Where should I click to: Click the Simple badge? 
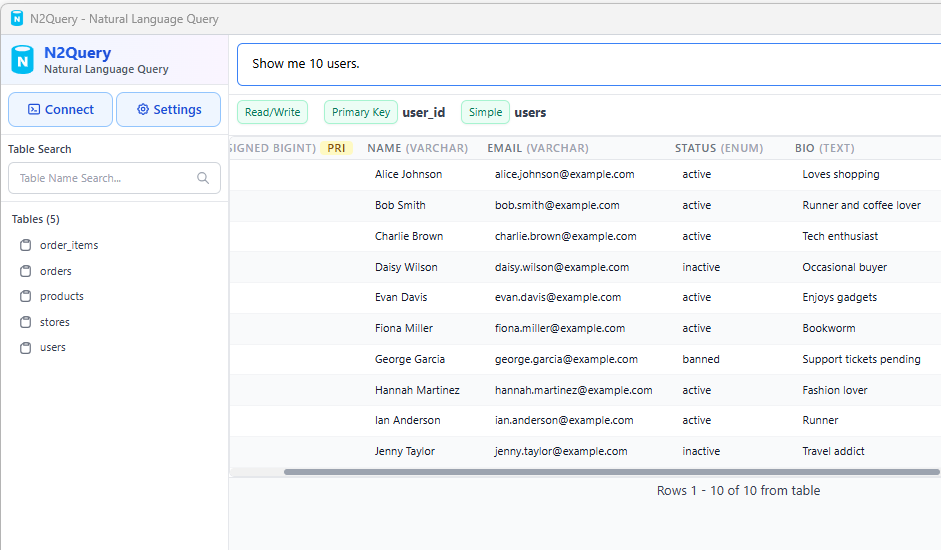(486, 112)
